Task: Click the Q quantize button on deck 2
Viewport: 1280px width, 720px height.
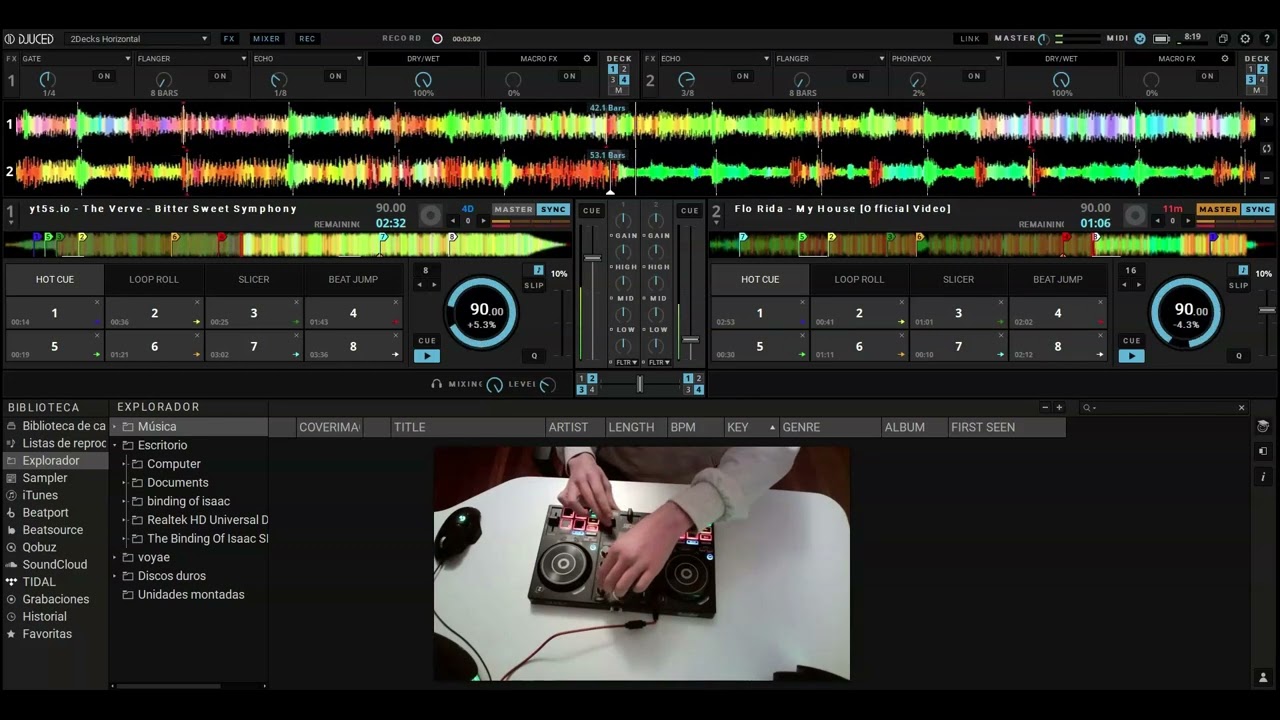Action: pyautogui.click(x=1239, y=356)
